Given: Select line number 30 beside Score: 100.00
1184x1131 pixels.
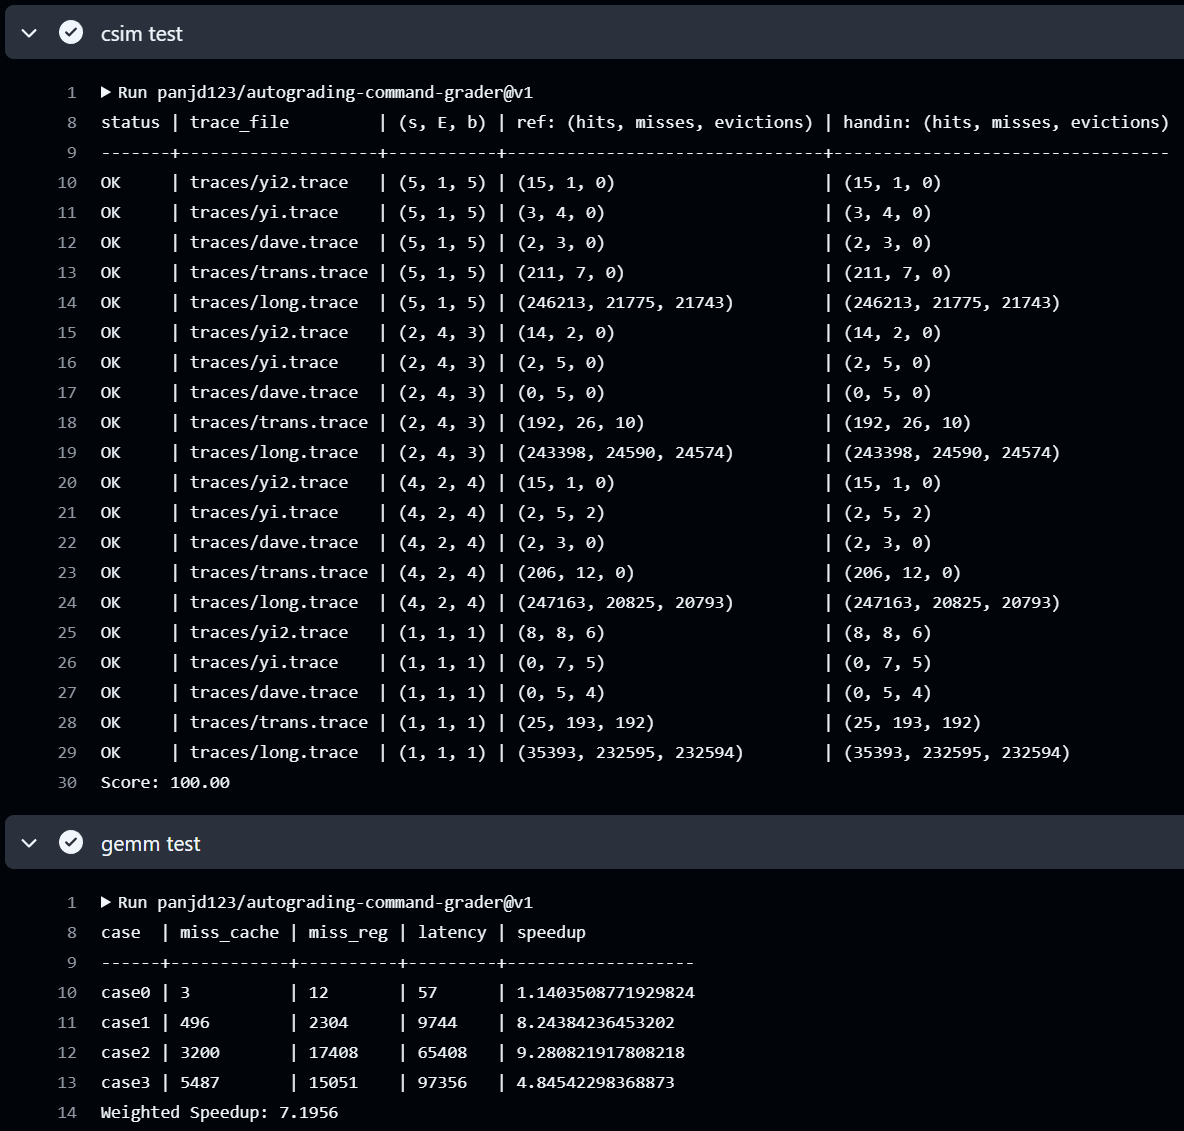Looking at the screenshot, I should pyautogui.click(x=67, y=782).
